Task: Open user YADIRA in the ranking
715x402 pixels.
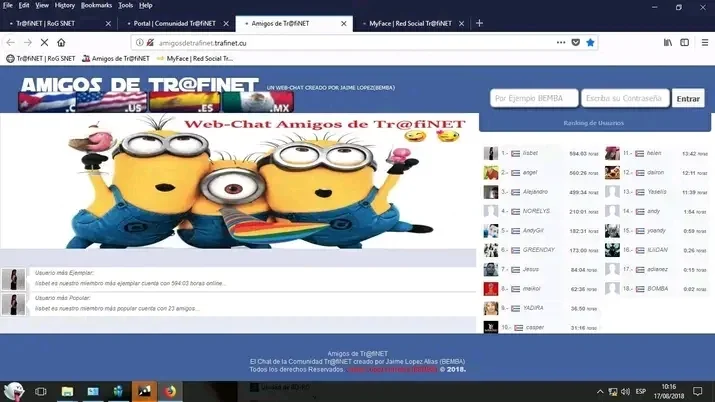Action: click(533, 308)
